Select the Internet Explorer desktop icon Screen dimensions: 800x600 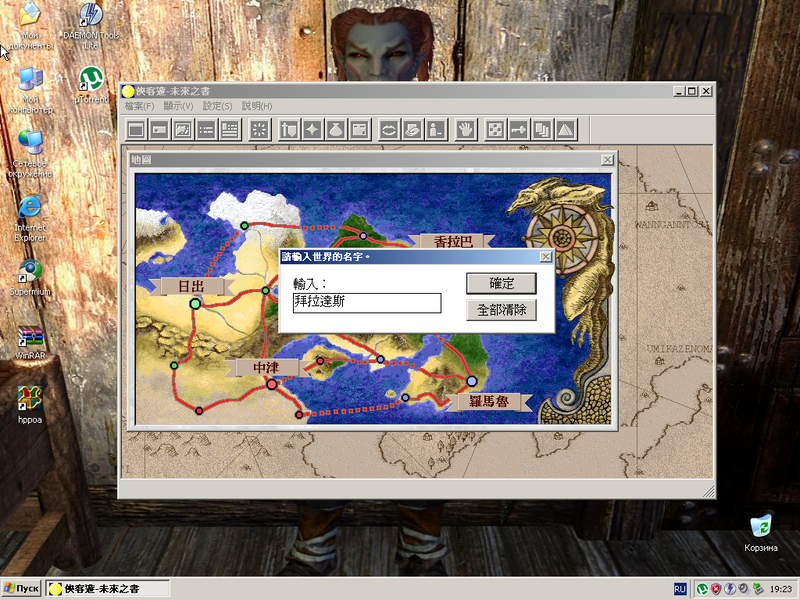click(x=30, y=218)
